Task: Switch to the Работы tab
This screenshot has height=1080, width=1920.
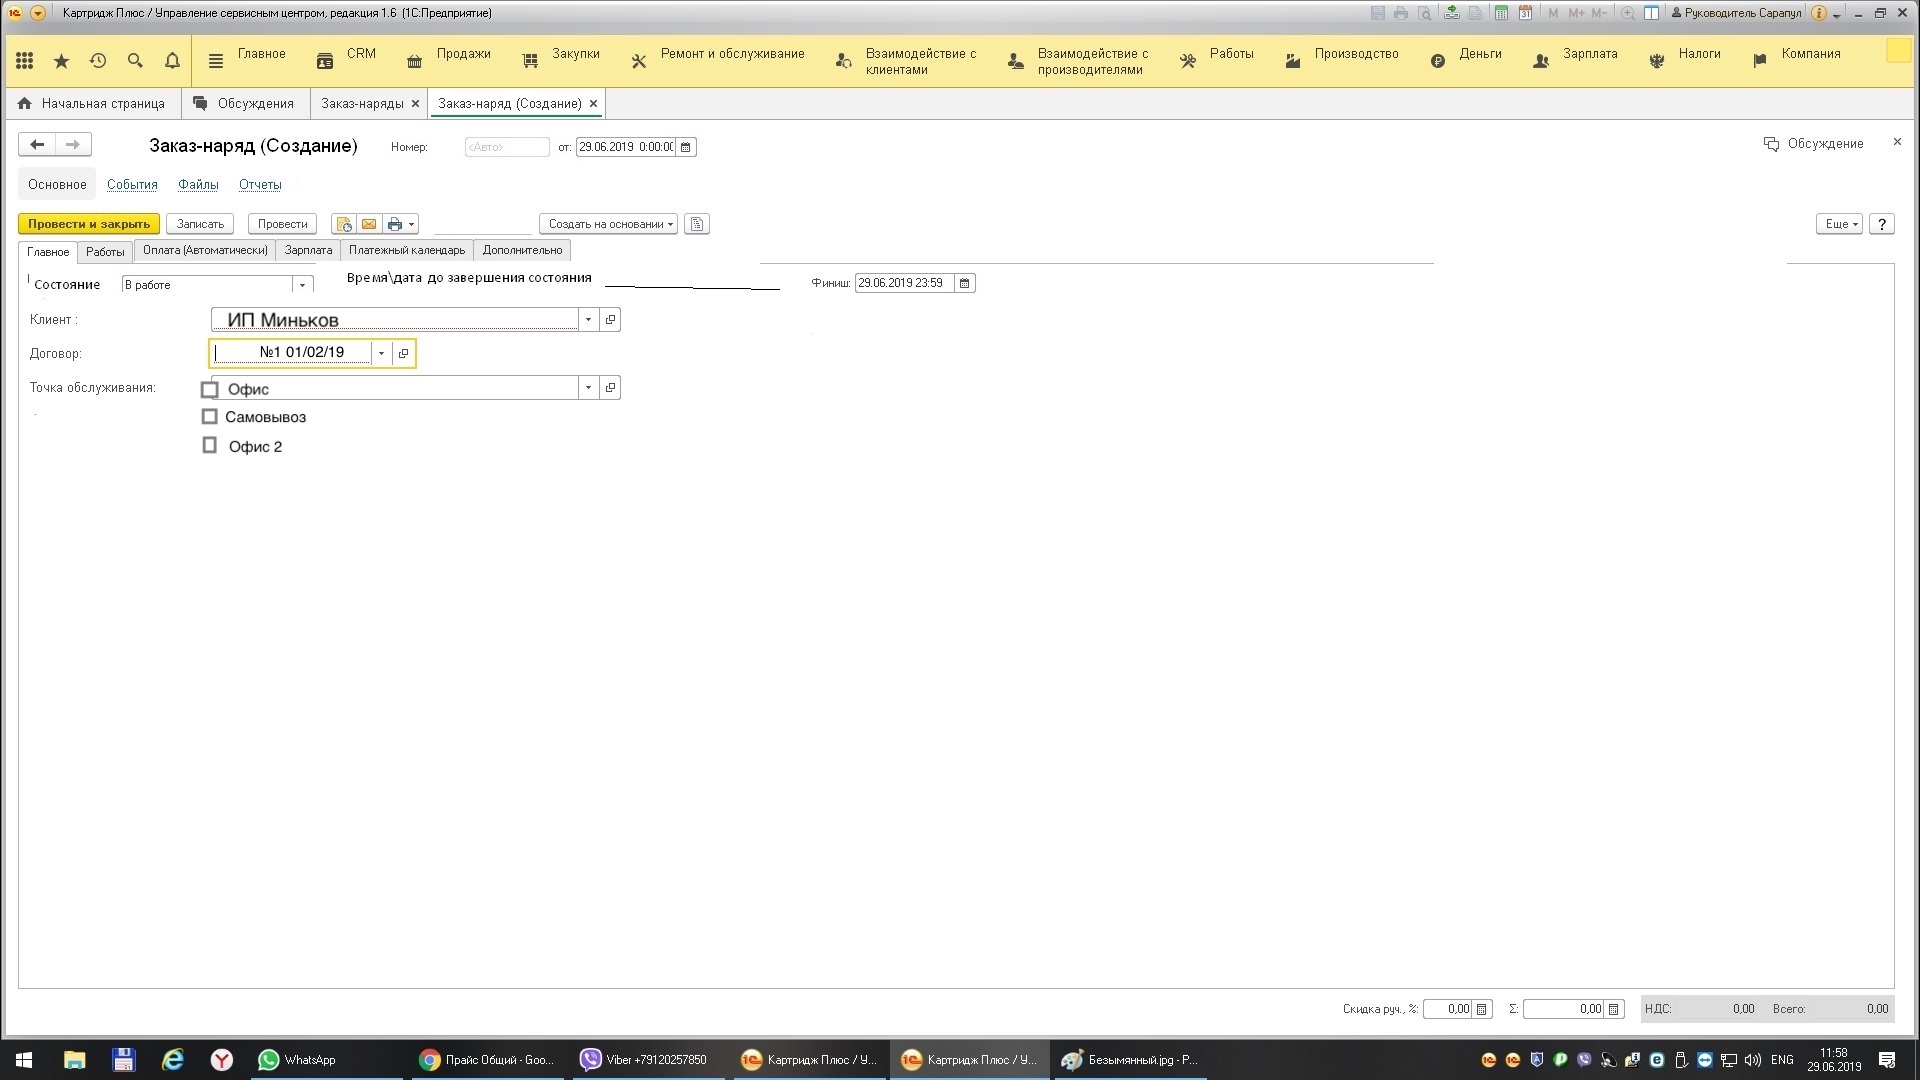Action: point(105,252)
